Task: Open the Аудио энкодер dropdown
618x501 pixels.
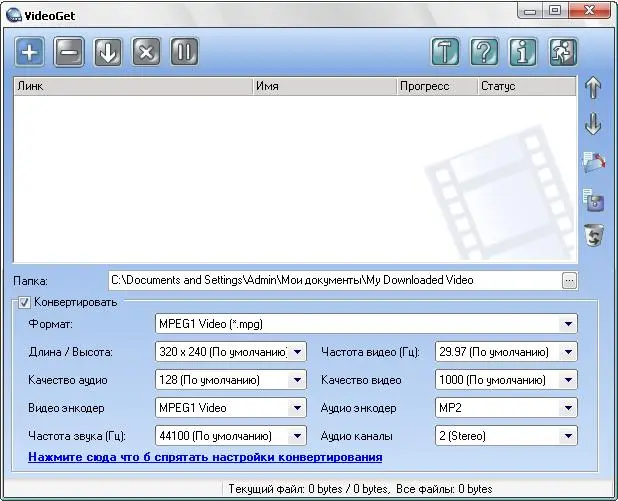Action: click(568, 408)
